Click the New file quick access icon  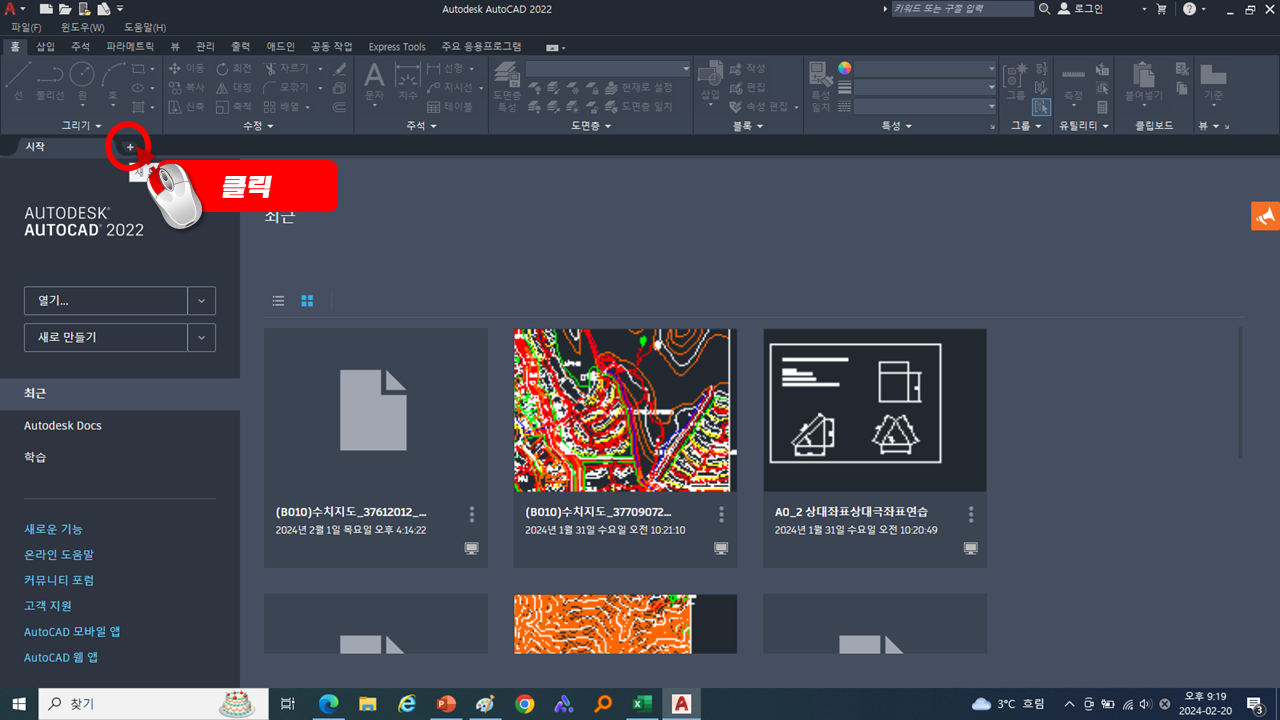(x=46, y=9)
